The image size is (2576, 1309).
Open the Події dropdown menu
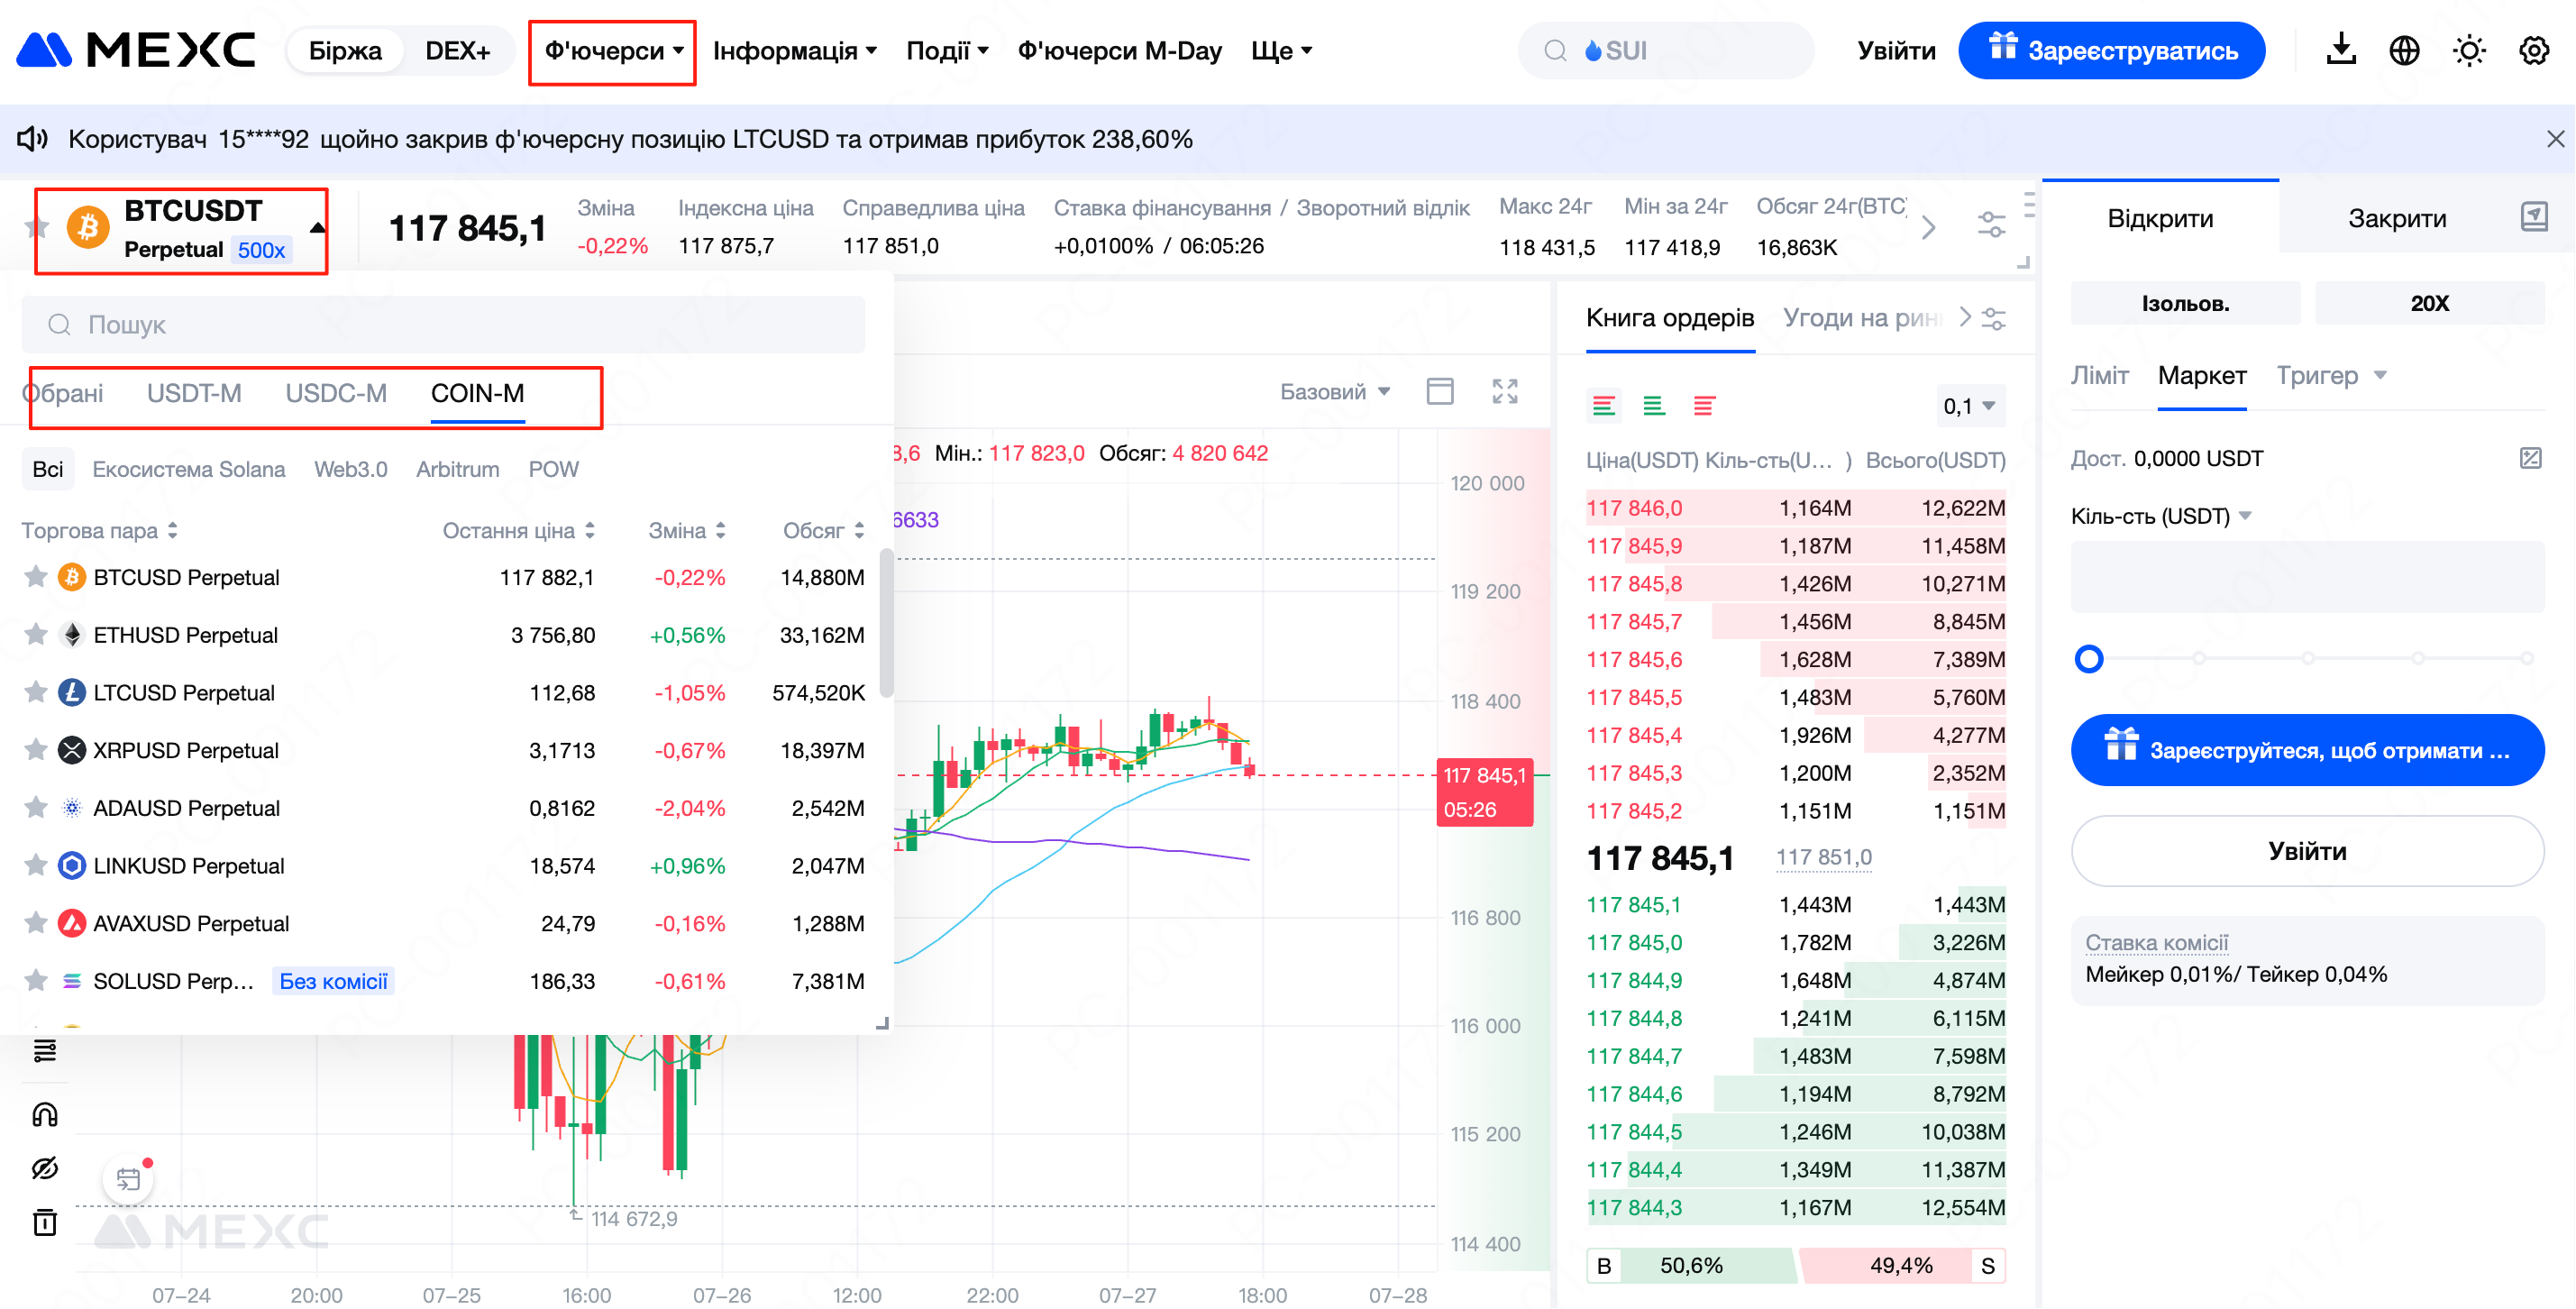click(x=946, y=51)
